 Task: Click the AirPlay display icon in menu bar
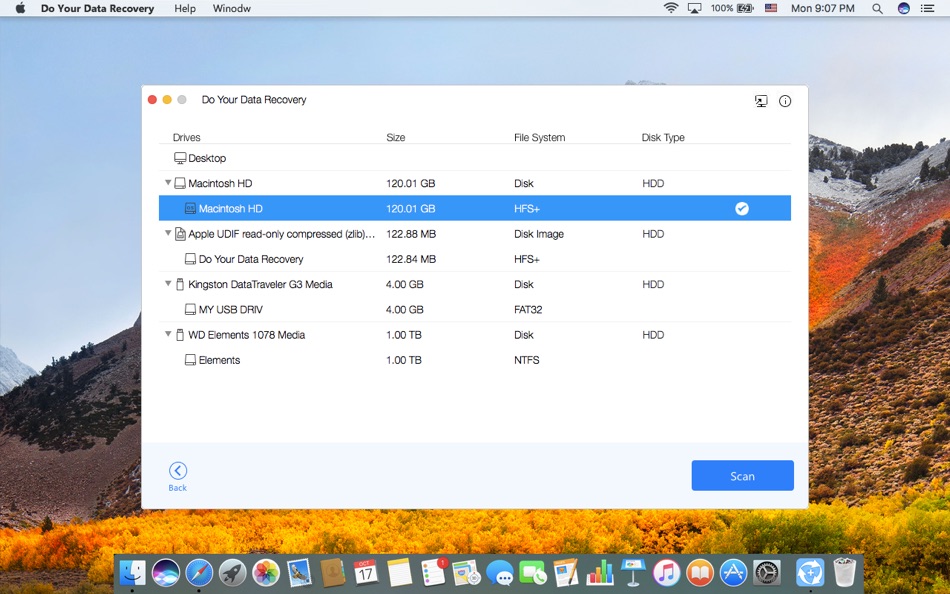(694, 8)
